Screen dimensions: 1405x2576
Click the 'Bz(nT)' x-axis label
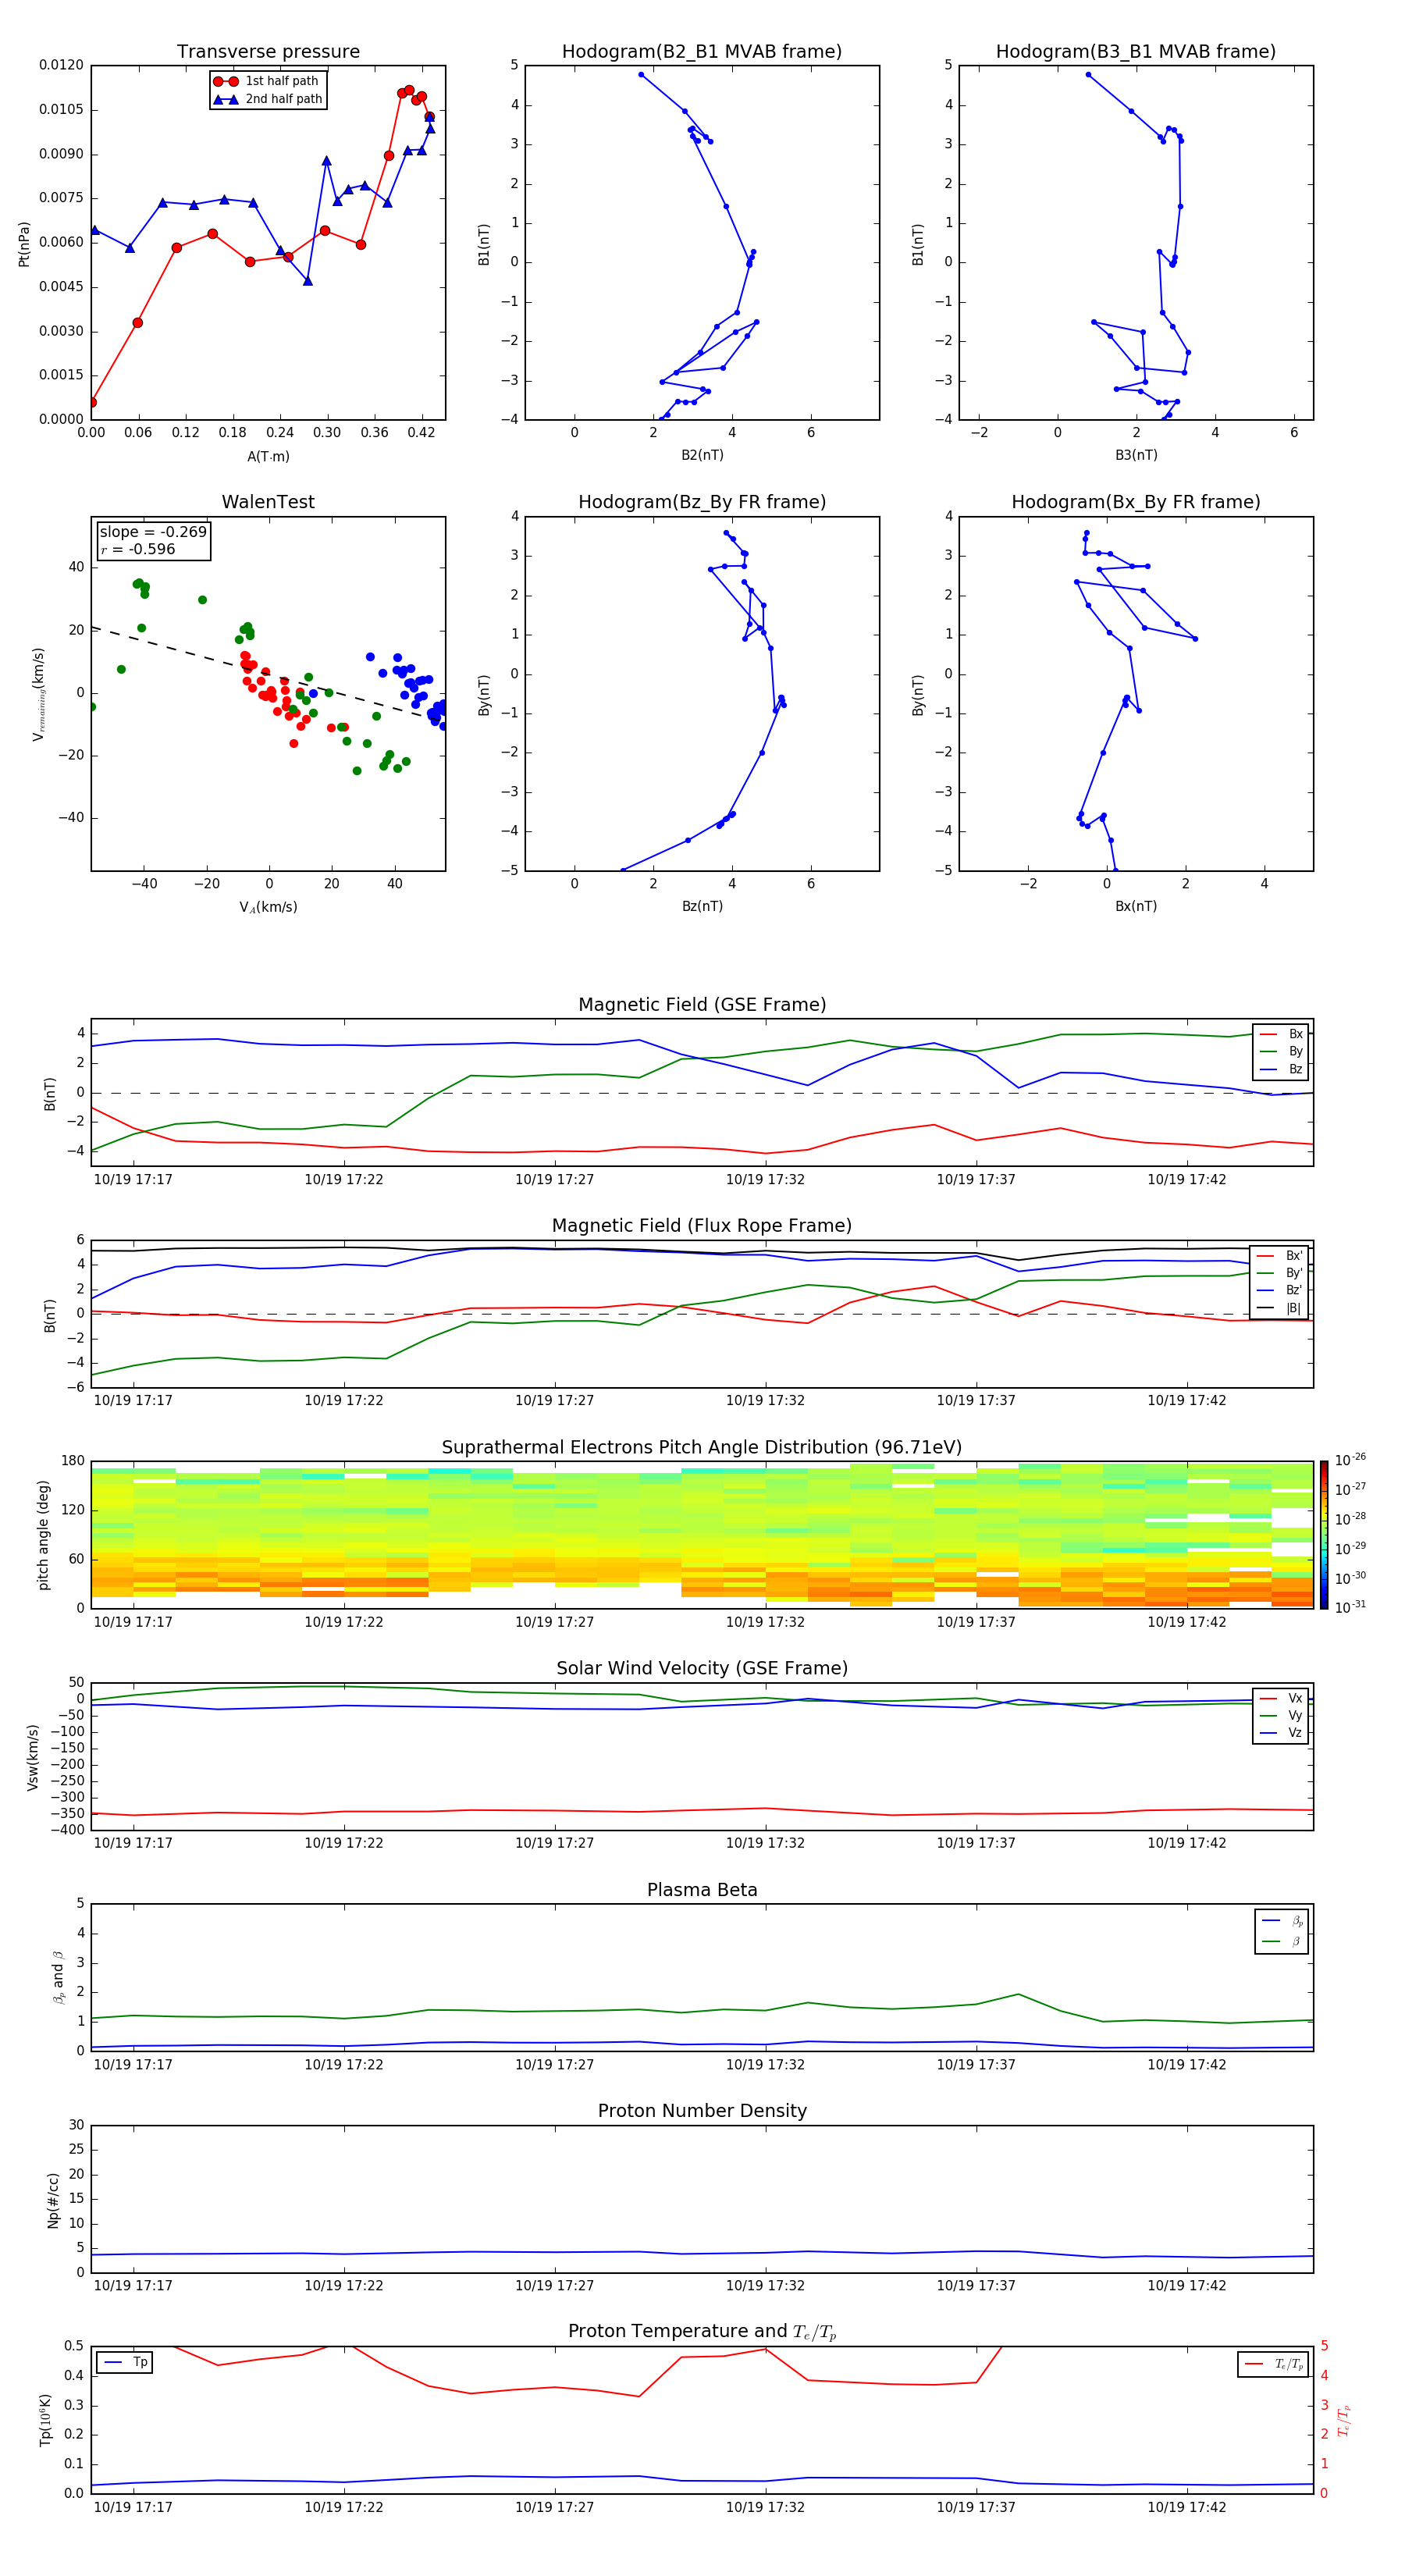702,906
